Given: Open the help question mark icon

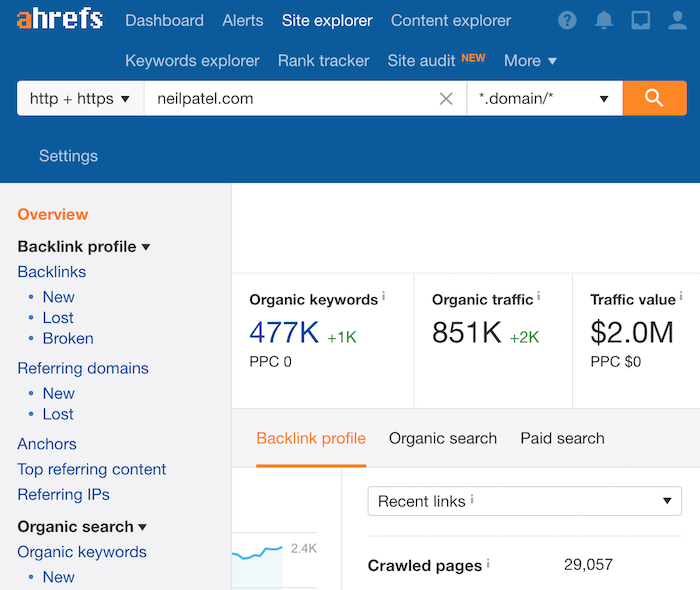Looking at the screenshot, I should 567,20.
